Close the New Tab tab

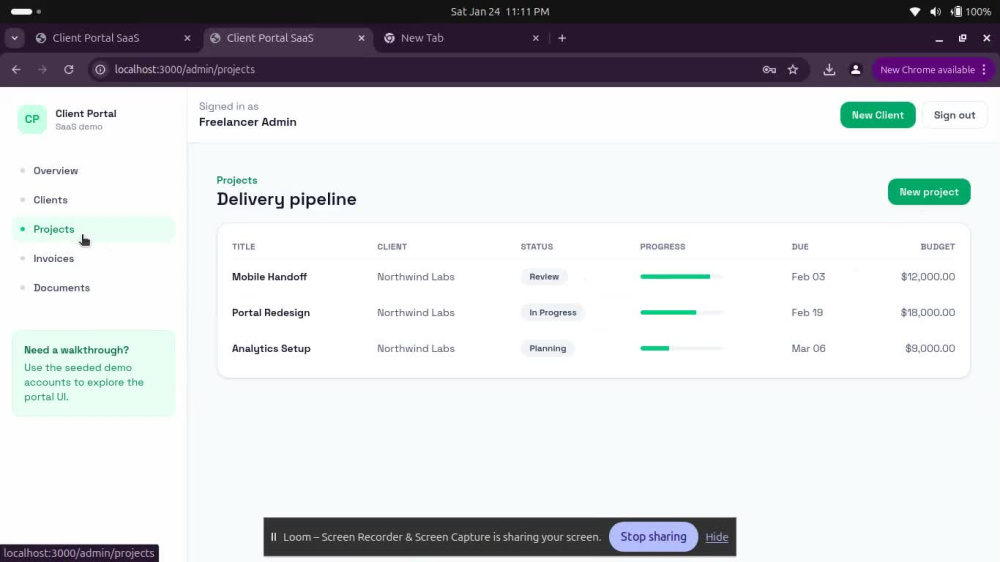pyautogui.click(x=536, y=38)
